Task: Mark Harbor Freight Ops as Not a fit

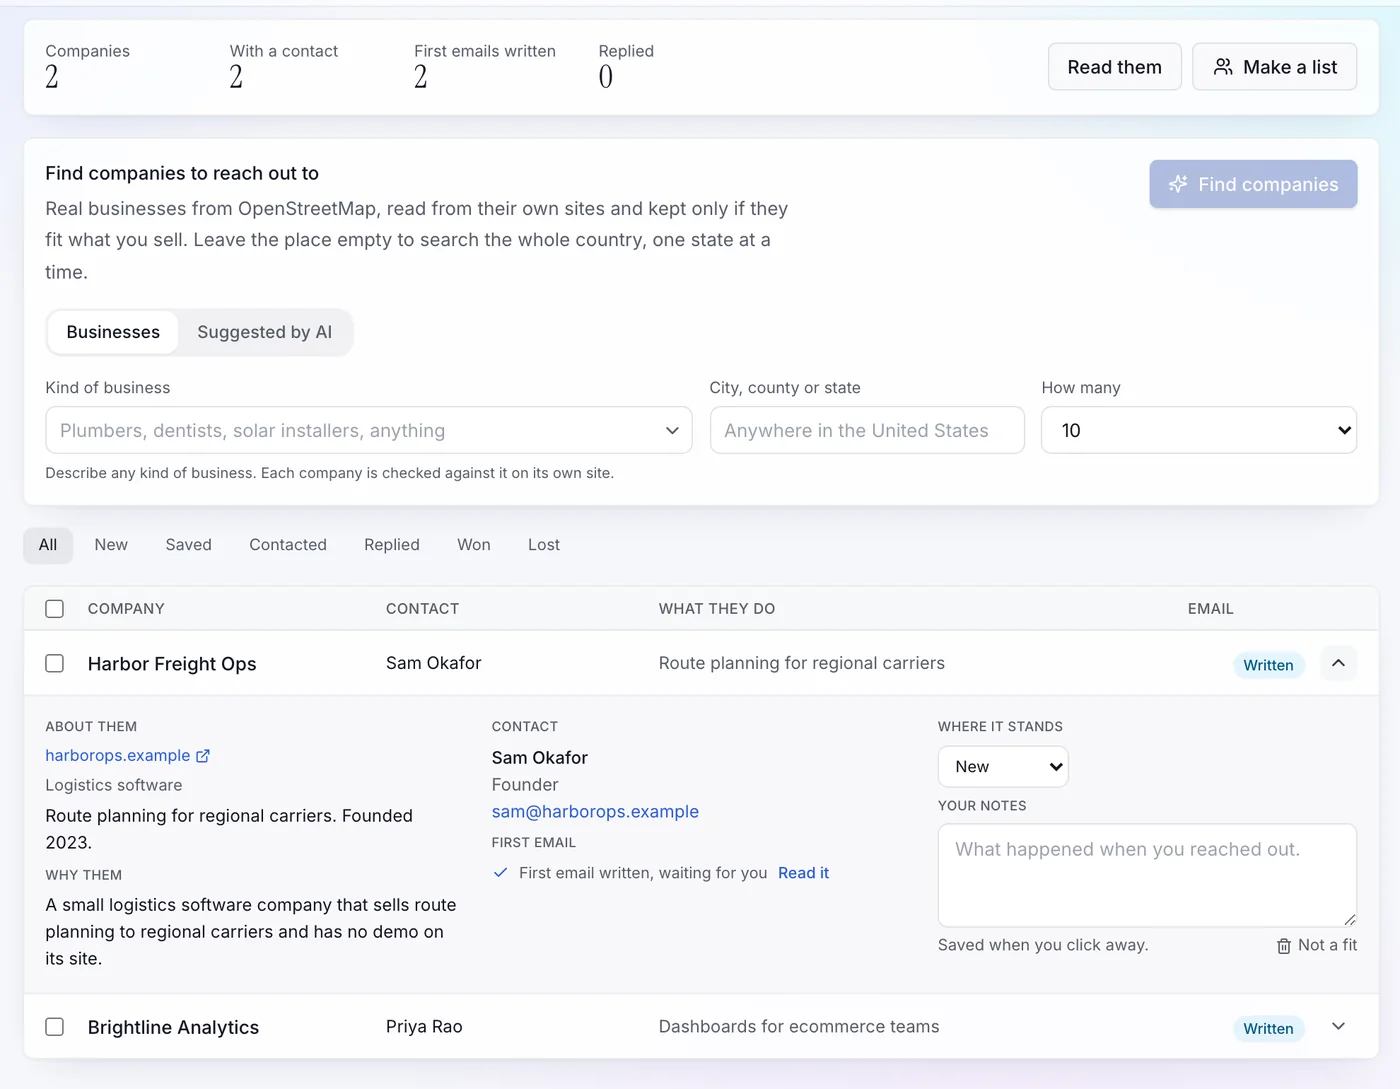Action: coord(1317,946)
